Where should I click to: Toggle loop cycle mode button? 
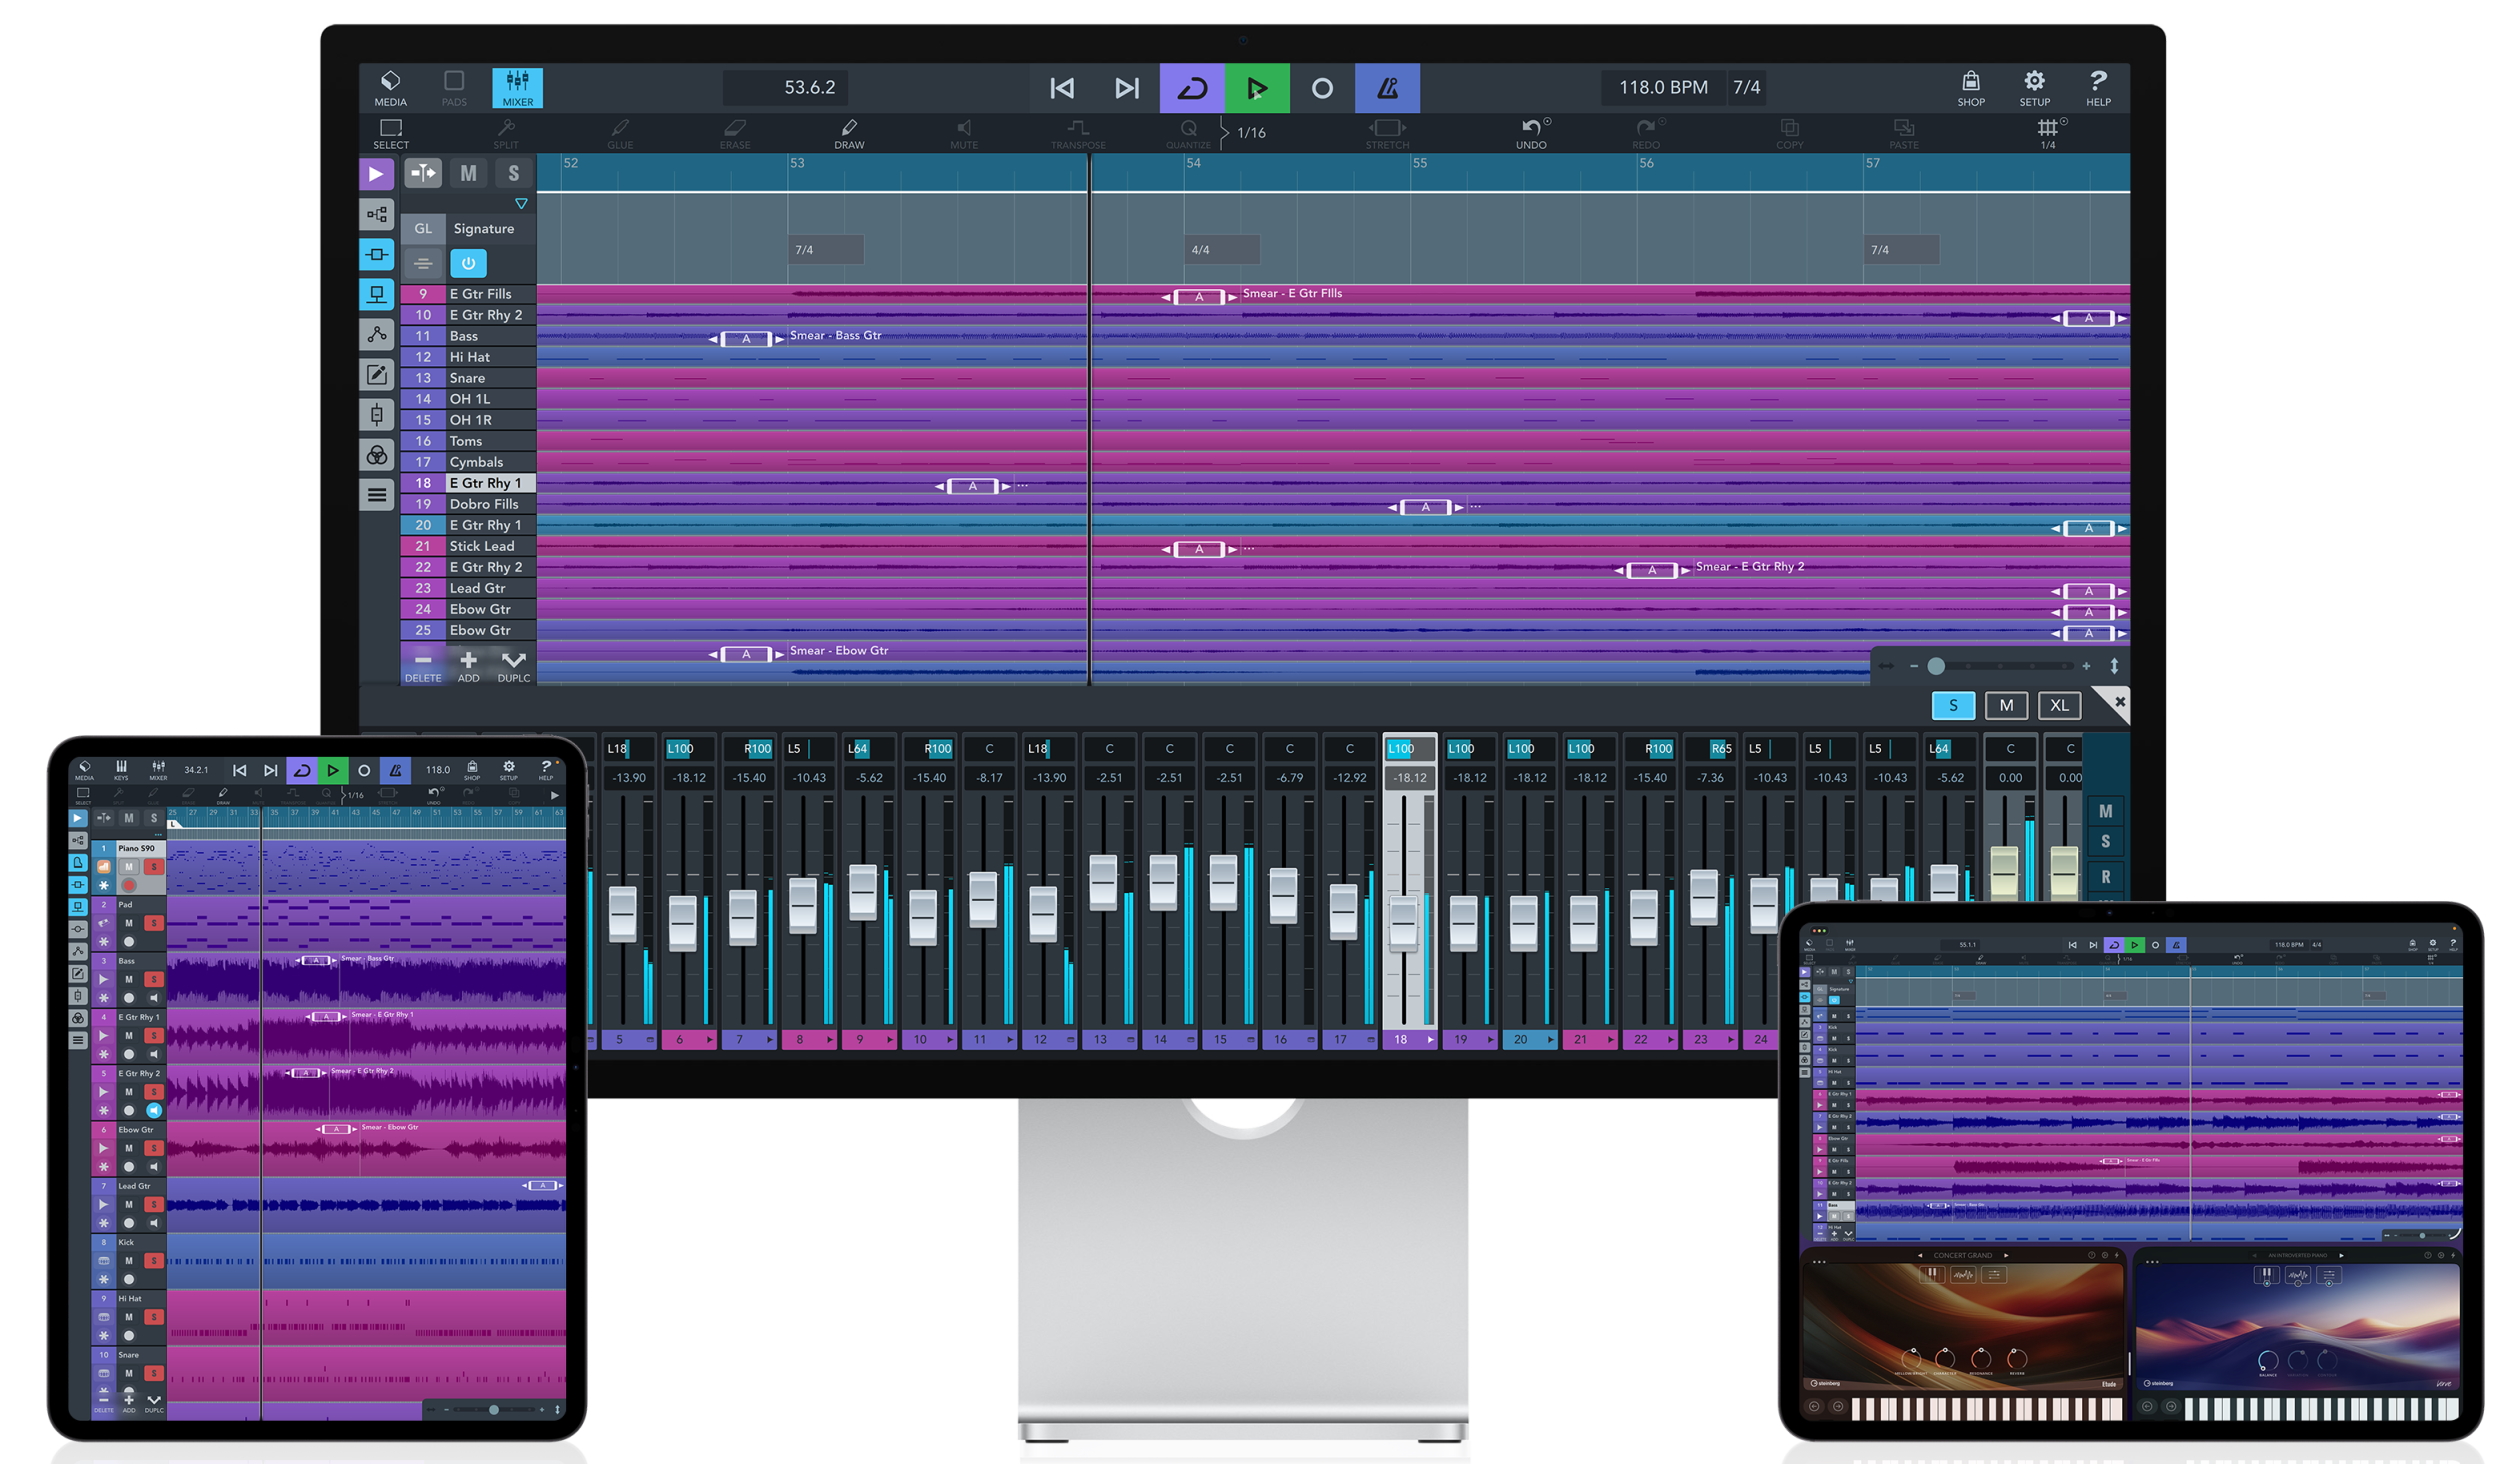click(1192, 88)
